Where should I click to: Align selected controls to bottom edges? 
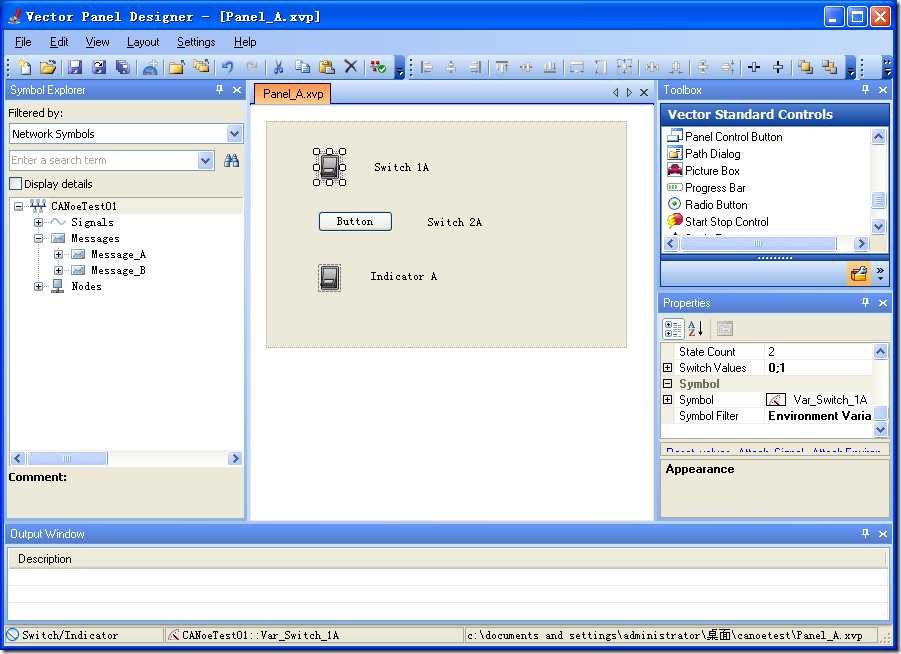(x=549, y=67)
